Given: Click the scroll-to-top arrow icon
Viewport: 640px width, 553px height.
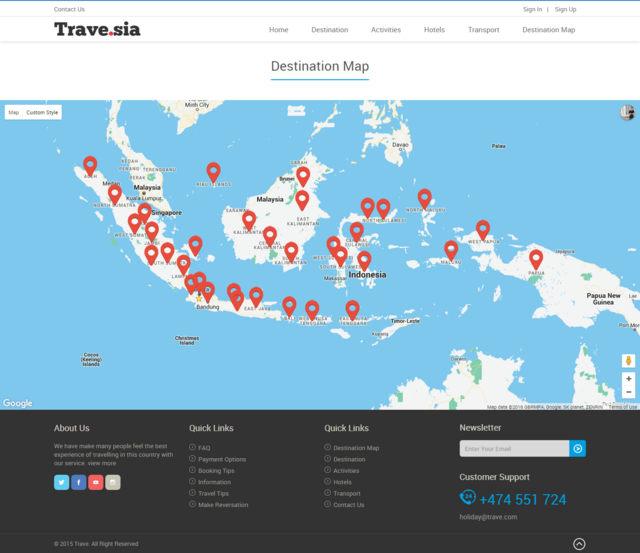Looking at the screenshot, I should tap(579, 544).
